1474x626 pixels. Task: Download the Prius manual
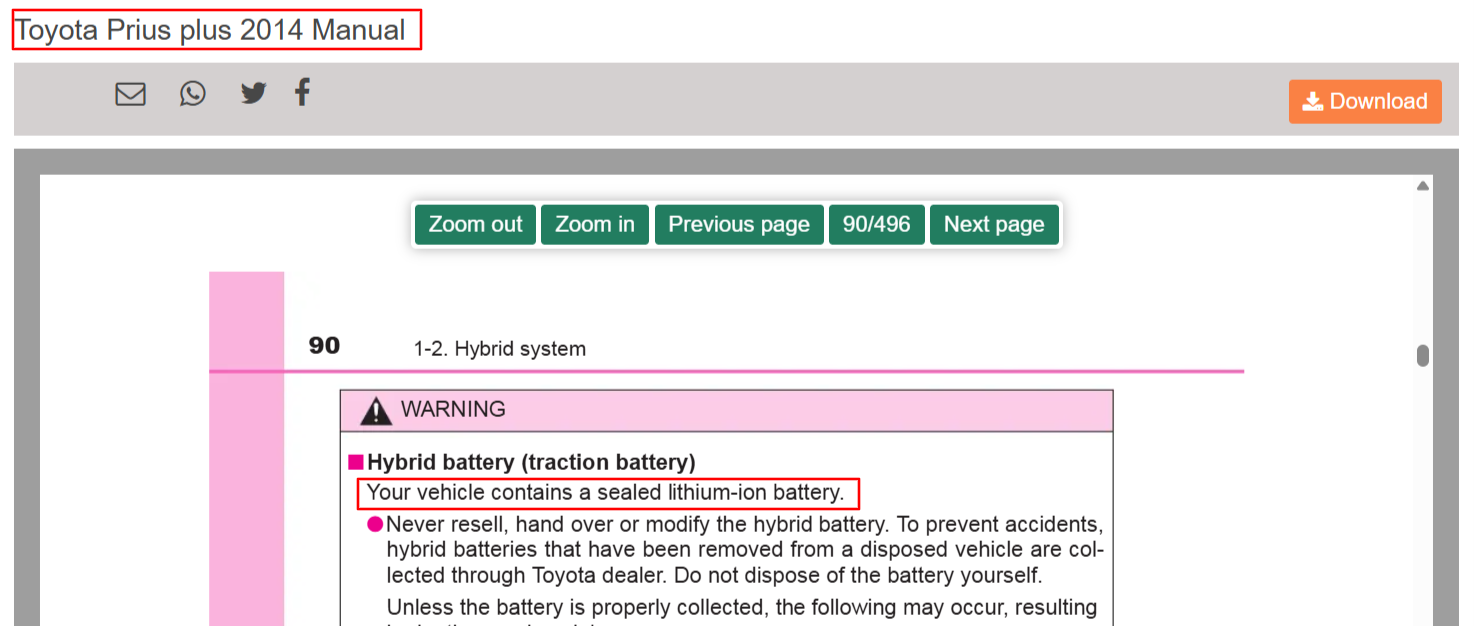(x=1365, y=101)
